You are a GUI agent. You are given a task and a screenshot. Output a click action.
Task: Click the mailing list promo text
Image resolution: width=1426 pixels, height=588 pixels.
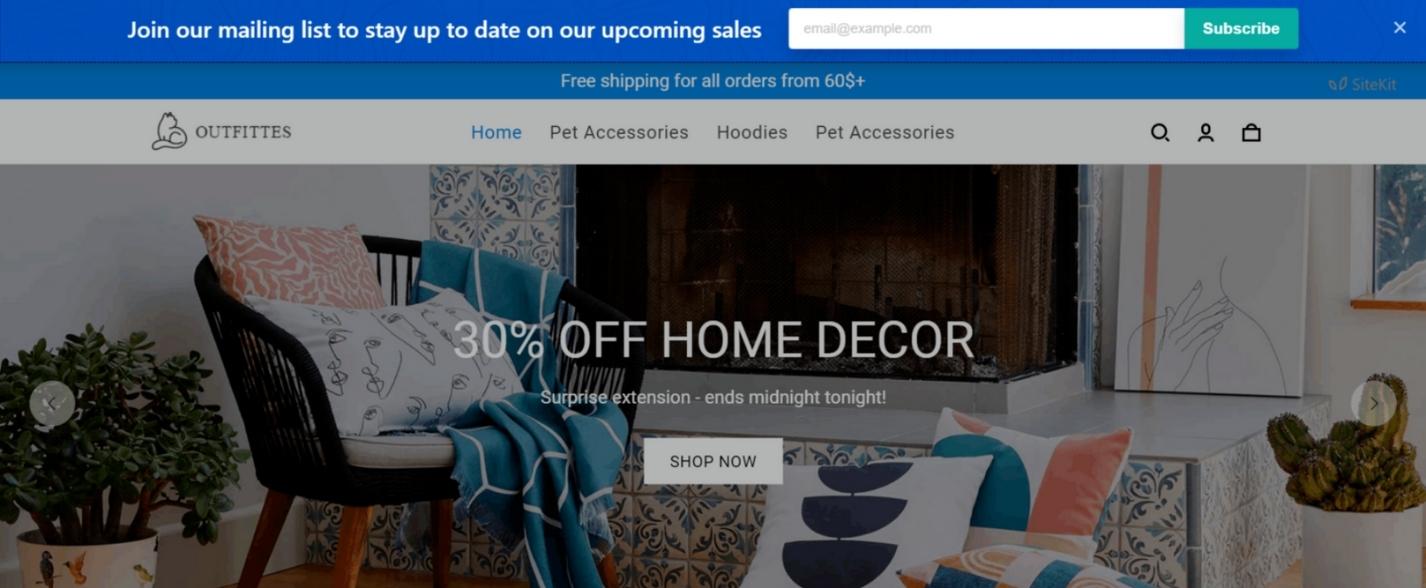(x=444, y=30)
